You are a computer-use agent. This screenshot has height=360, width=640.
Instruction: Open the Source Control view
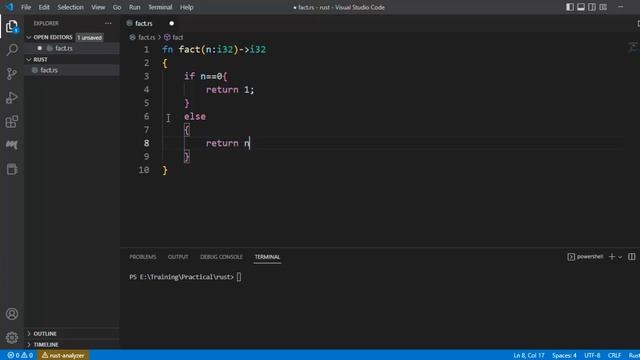pyautogui.click(x=12, y=74)
